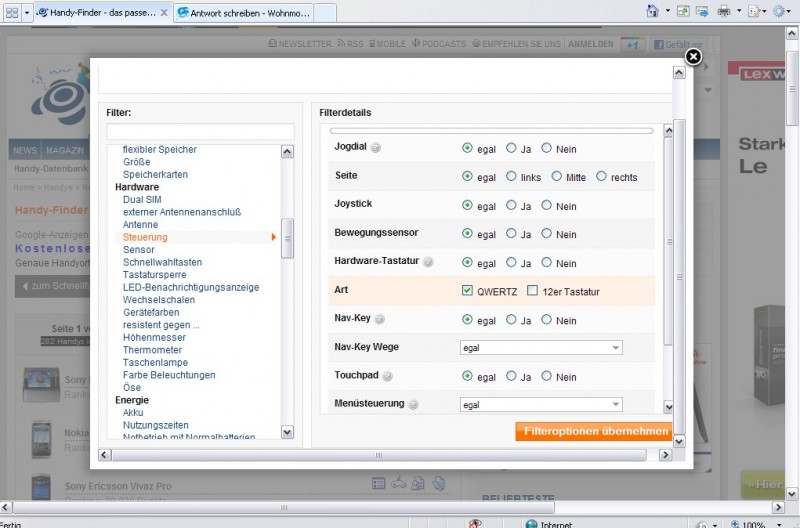Click the 'Filteroptionen übernehmen' button
The width and height of the screenshot is (800, 528).
[594, 431]
